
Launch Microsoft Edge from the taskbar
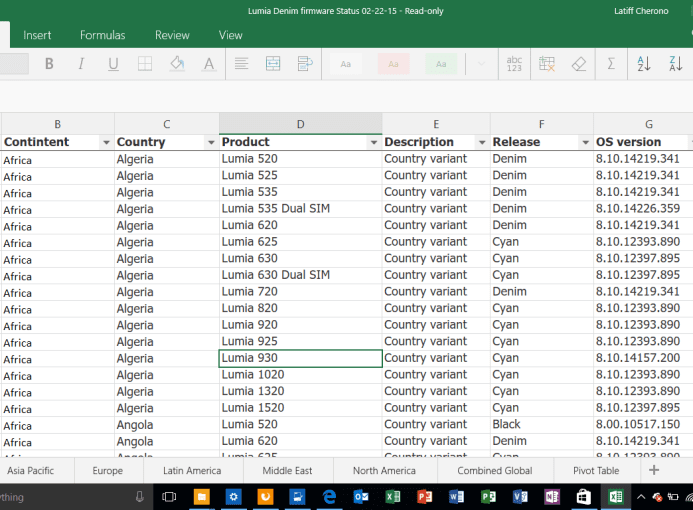coord(329,497)
